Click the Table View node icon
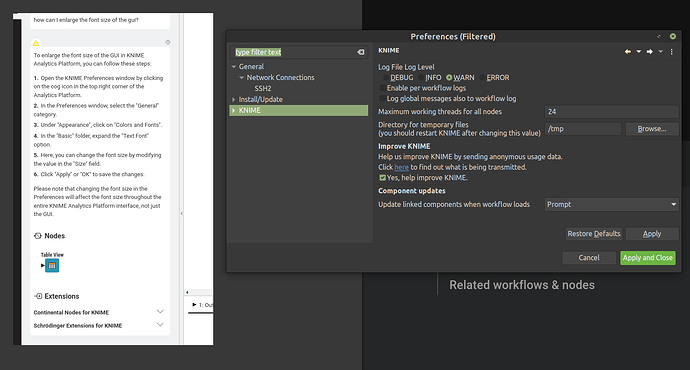The height and width of the screenshot is (370, 690). tap(52, 266)
